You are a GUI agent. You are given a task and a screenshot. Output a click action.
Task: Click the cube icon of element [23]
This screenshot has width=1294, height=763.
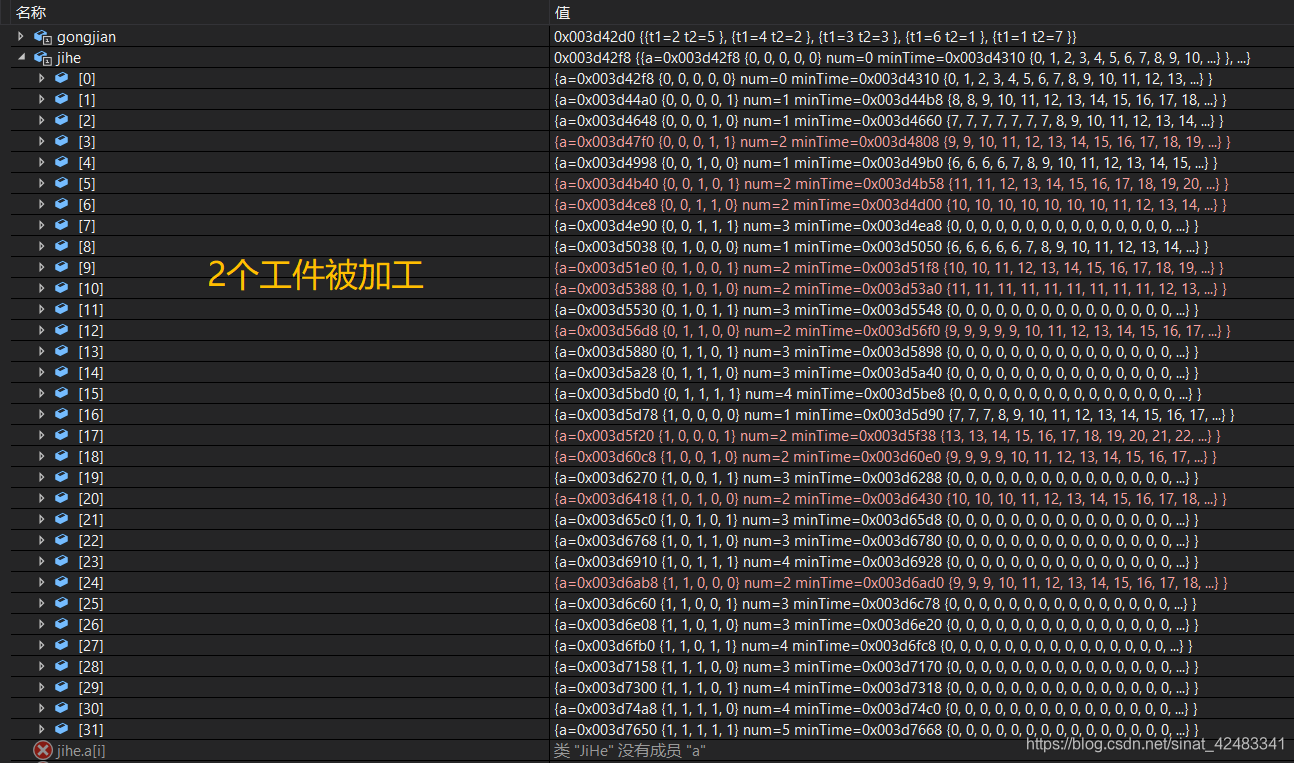coord(62,561)
